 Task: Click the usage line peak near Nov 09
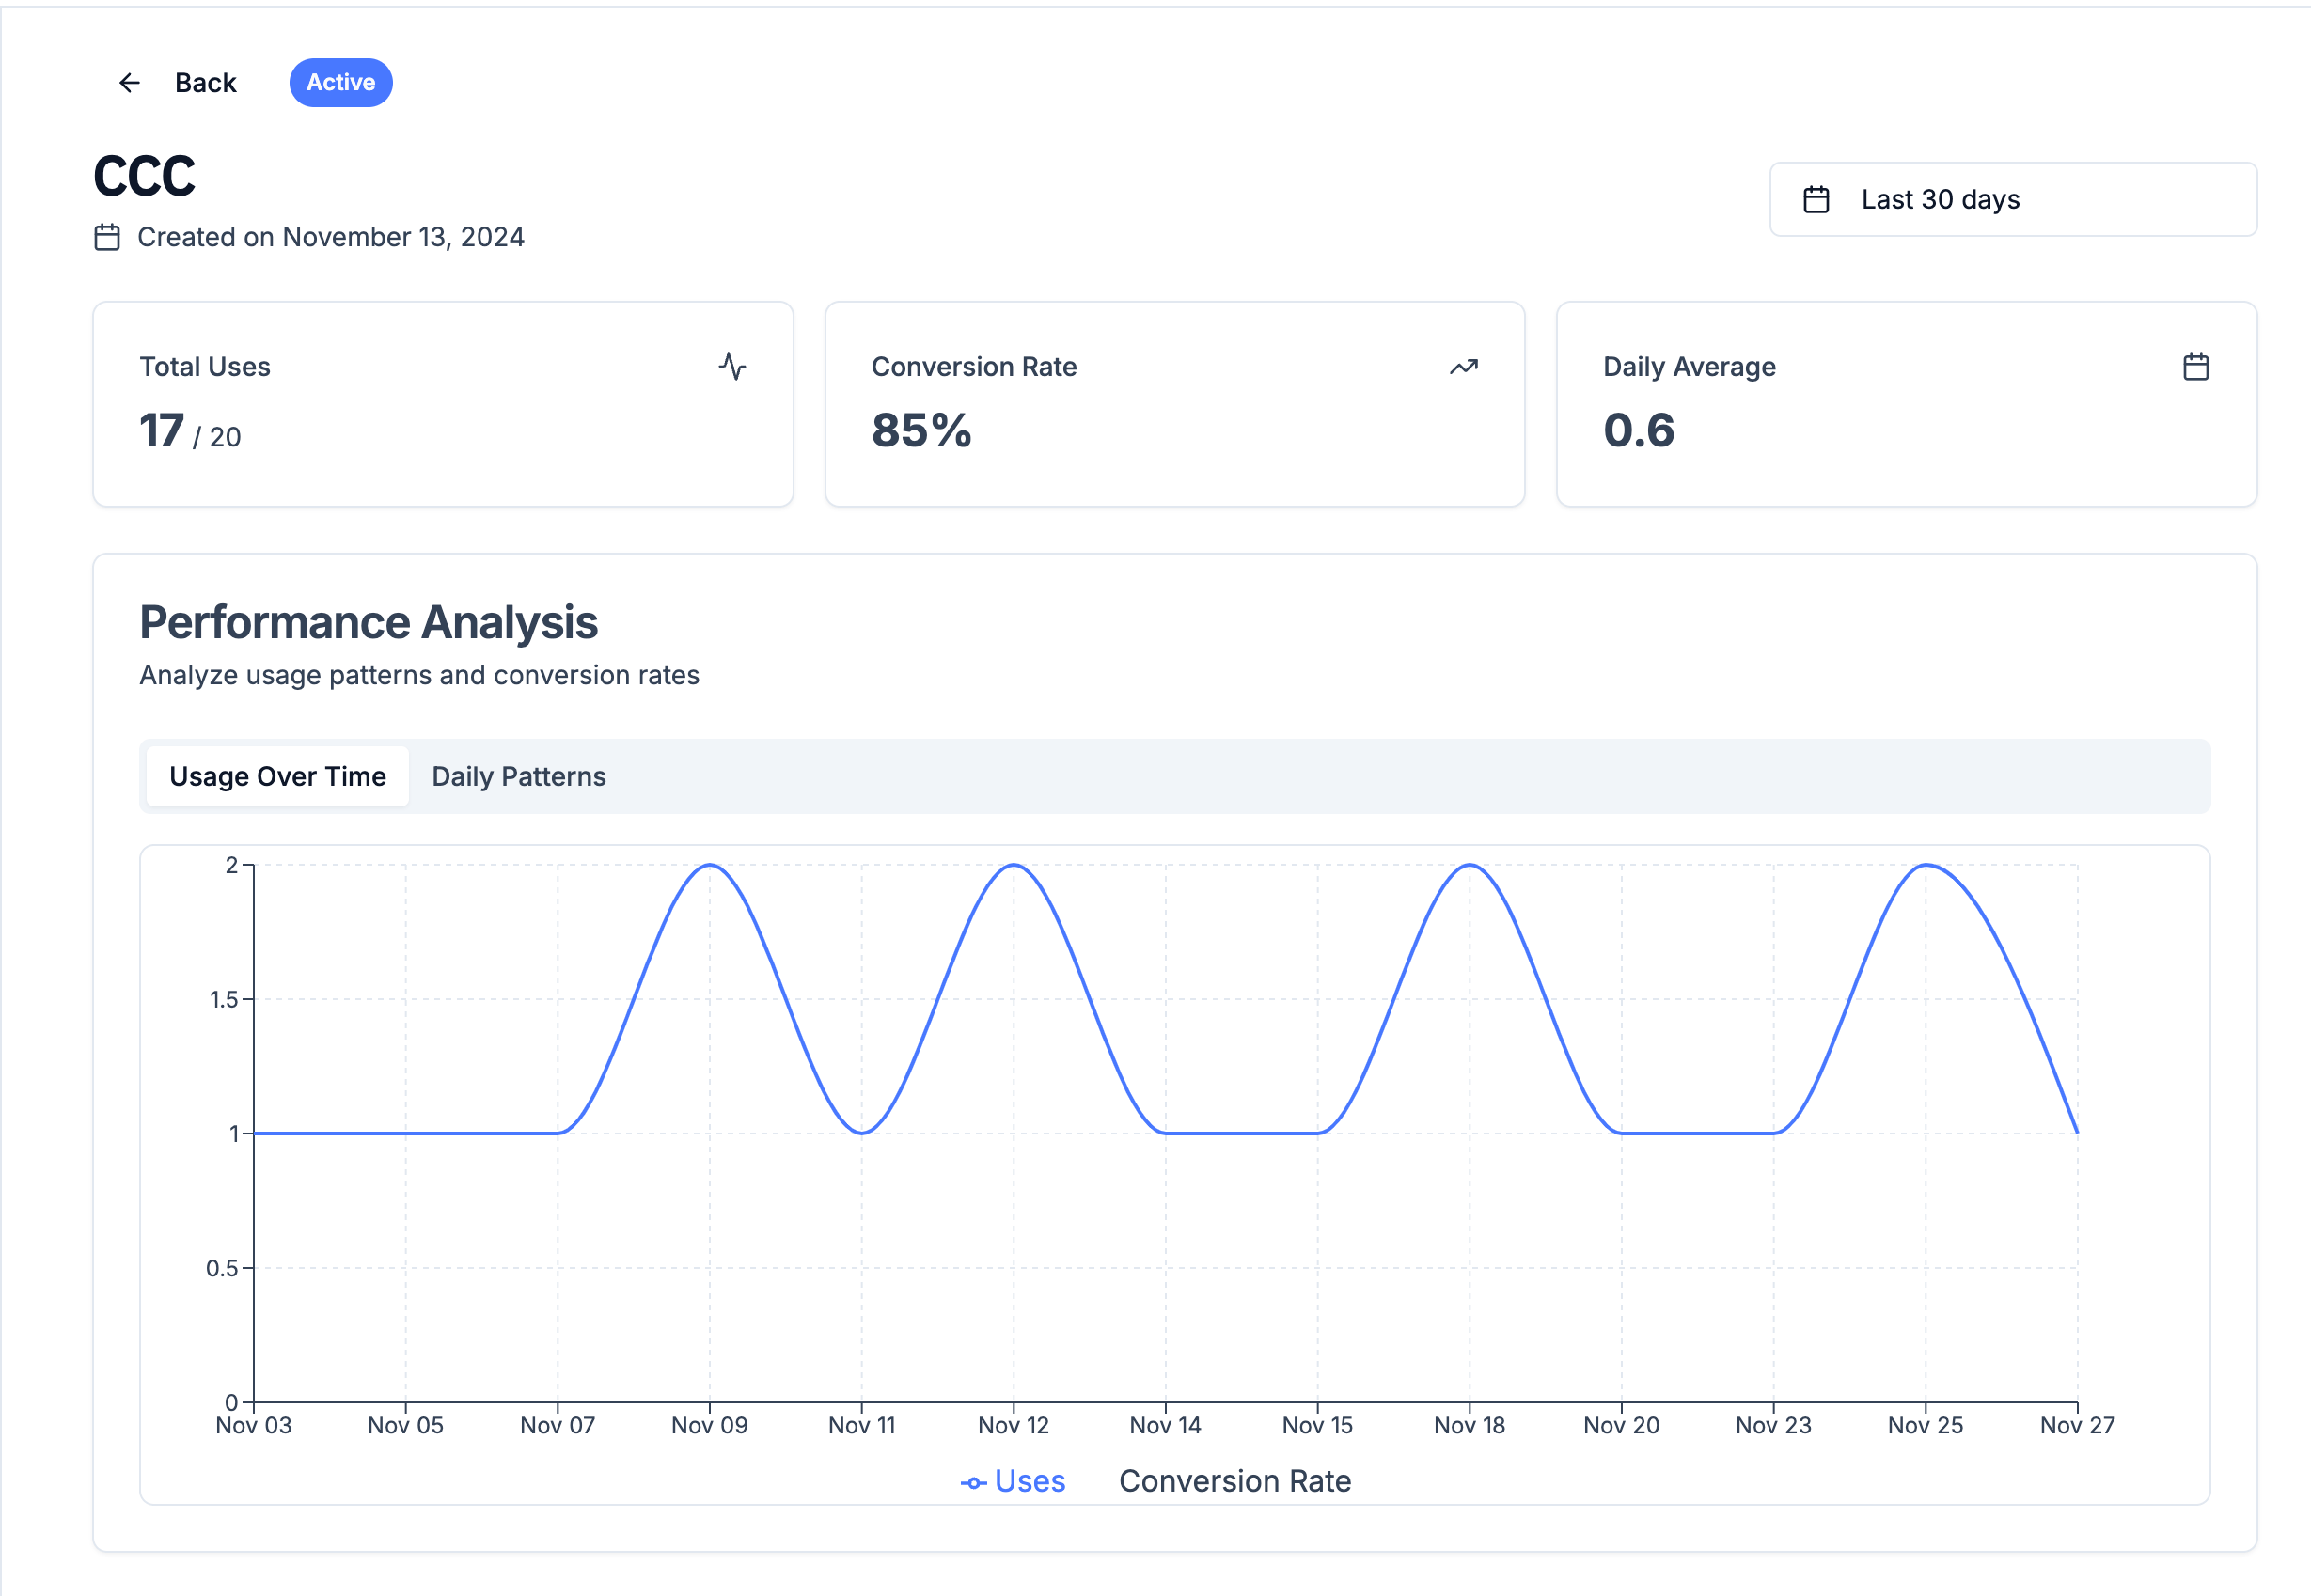click(x=710, y=865)
